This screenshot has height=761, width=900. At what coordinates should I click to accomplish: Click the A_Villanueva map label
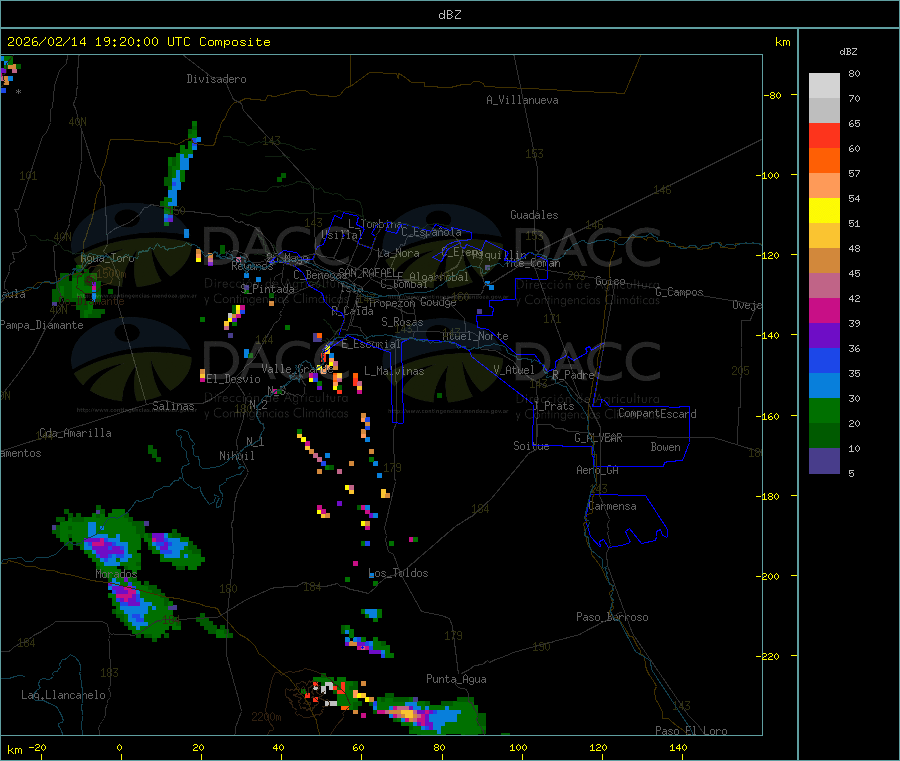click(522, 100)
